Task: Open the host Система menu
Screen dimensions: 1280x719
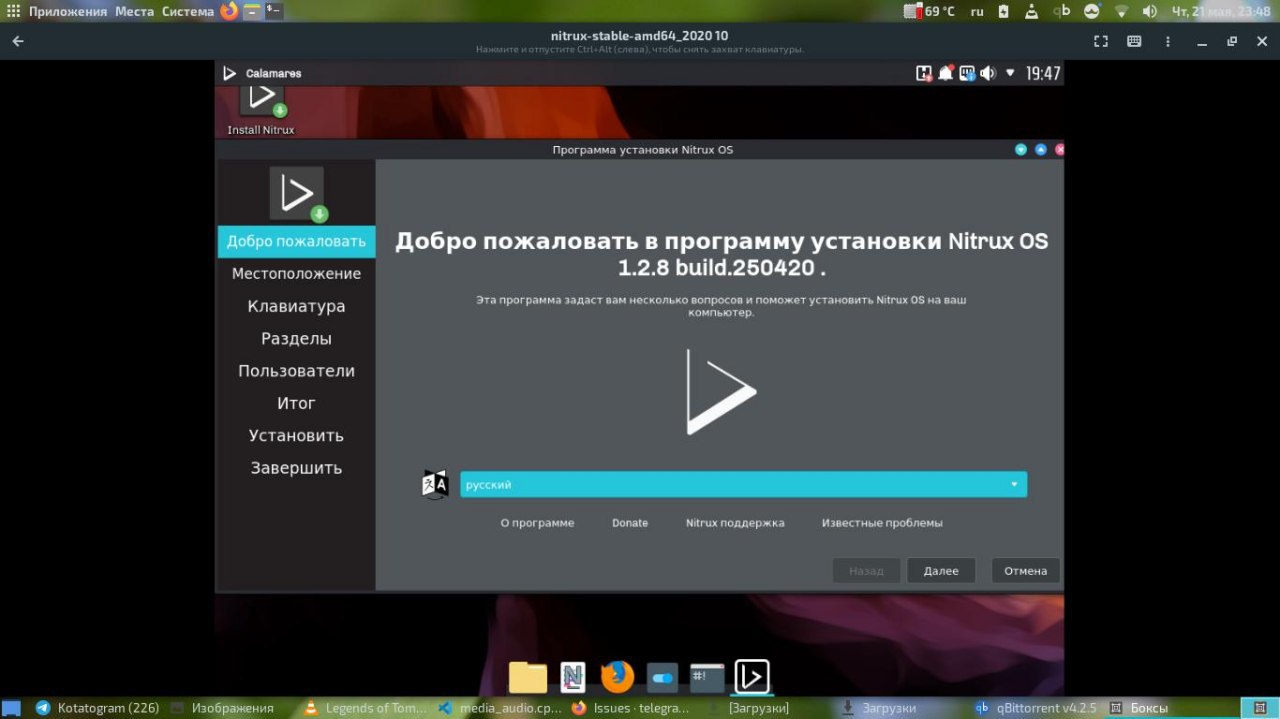Action: (188, 11)
